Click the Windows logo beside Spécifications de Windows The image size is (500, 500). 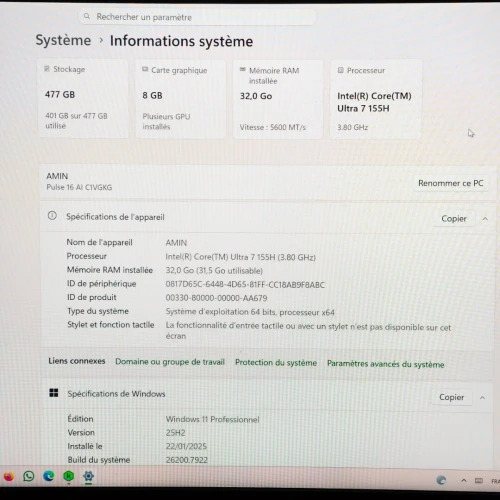(x=54, y=393)
